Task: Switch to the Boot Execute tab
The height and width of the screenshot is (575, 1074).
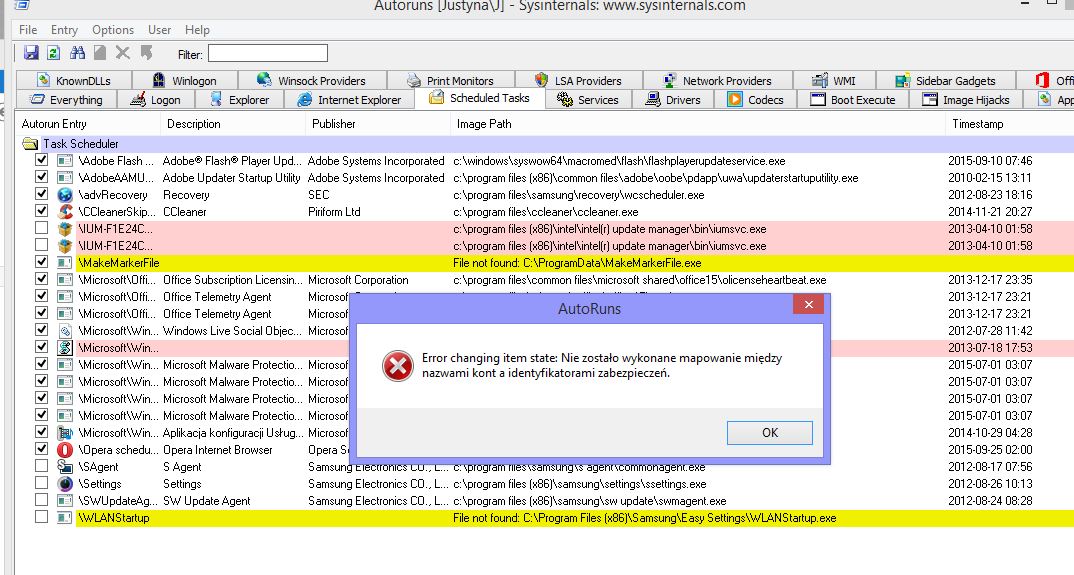Action: (853, 99)
